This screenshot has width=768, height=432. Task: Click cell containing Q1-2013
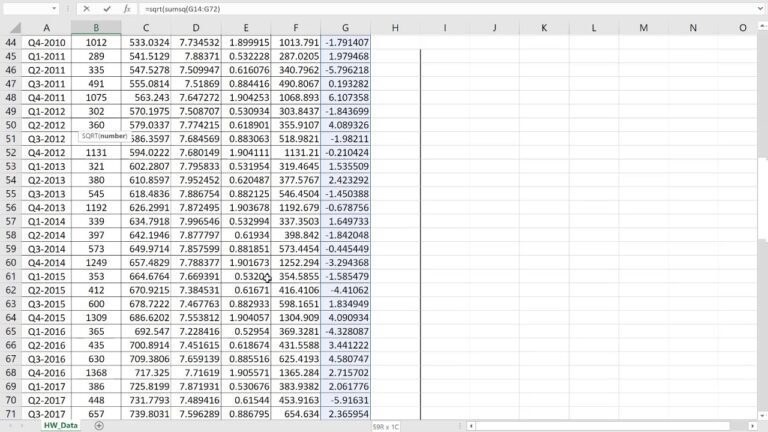(47, 166)
